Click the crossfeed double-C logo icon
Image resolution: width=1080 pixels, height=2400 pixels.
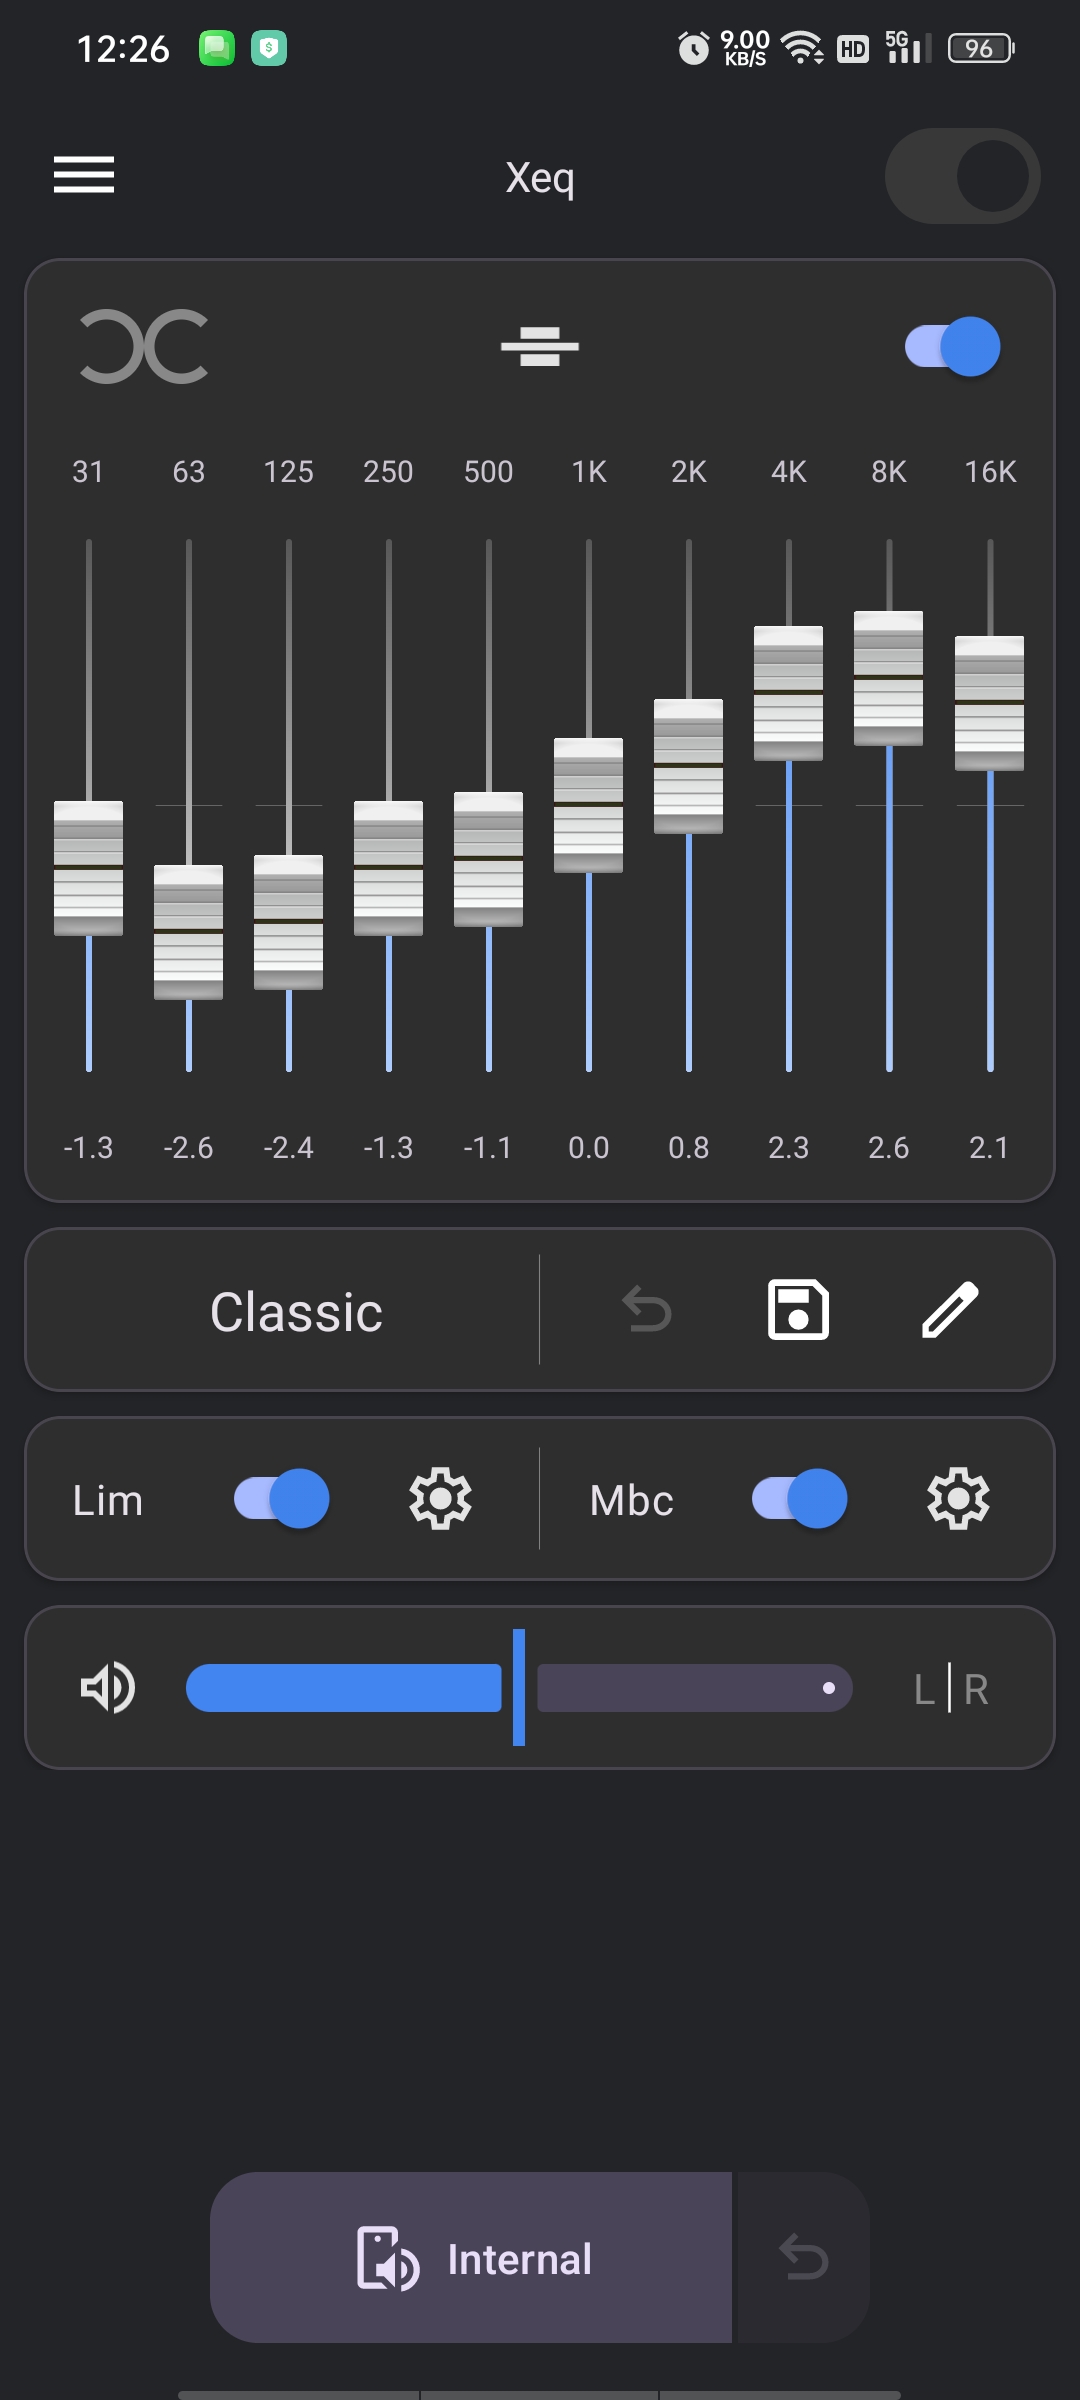tap(144, 347)
